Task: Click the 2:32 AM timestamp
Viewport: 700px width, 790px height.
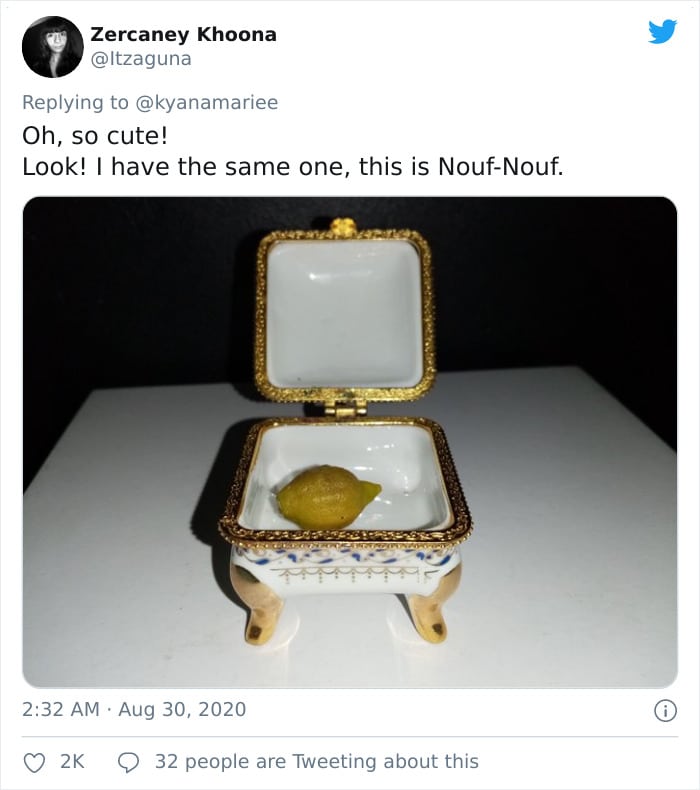Action: click(x=61, y=709)
